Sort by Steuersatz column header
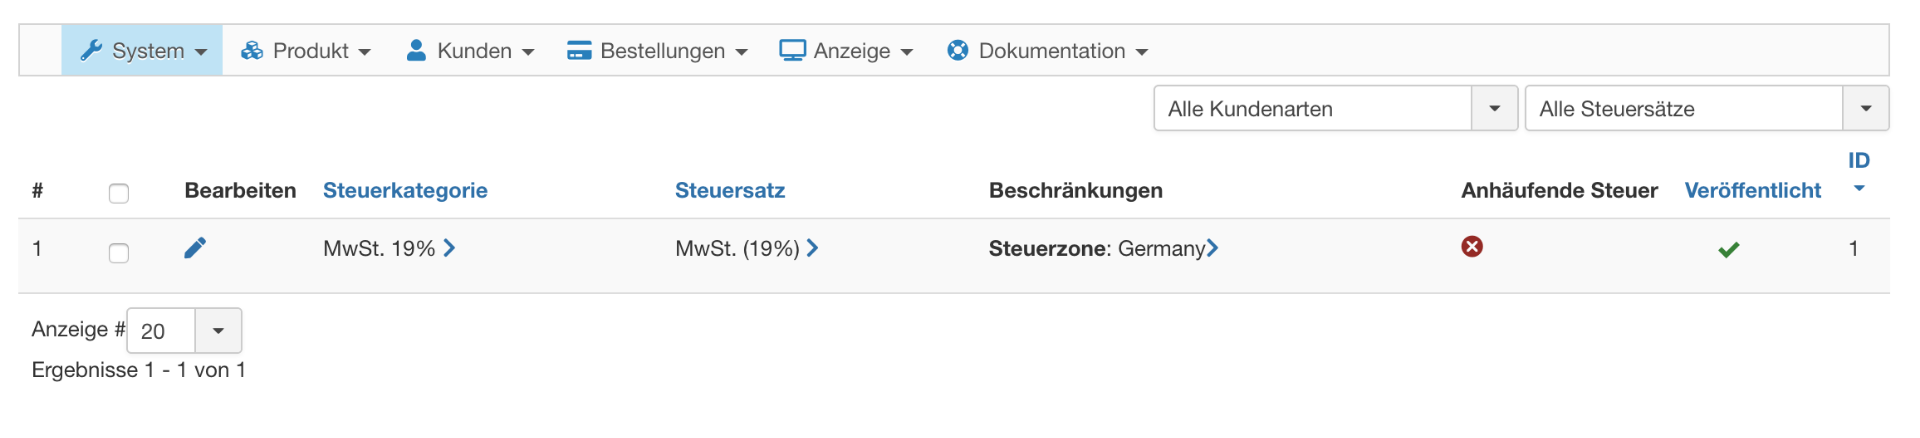The width and height of the screenshot is (1920, 438). pyautogui.click(x=730, y=190)
